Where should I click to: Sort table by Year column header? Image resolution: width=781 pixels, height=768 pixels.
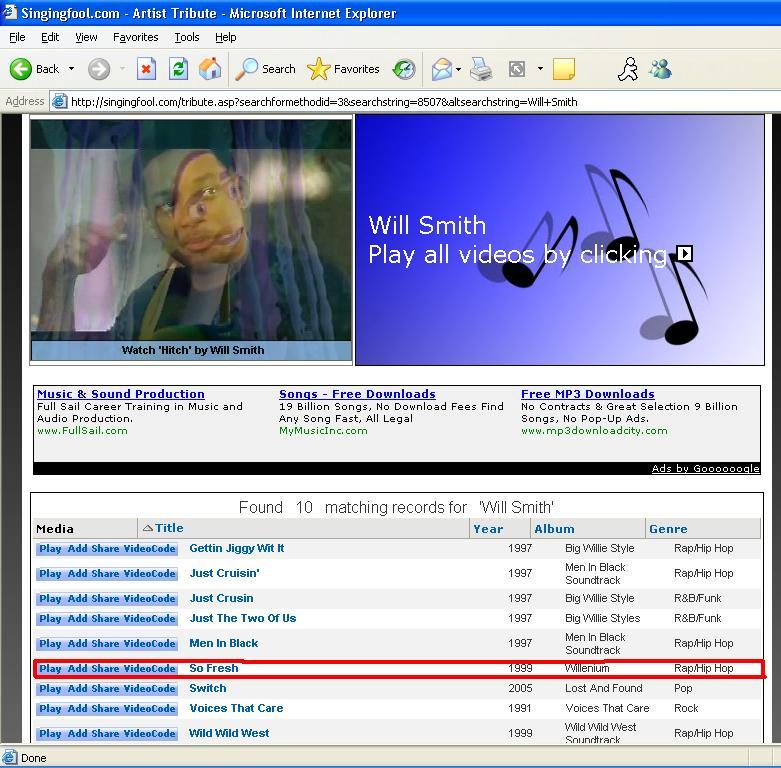tap(488, 529)
